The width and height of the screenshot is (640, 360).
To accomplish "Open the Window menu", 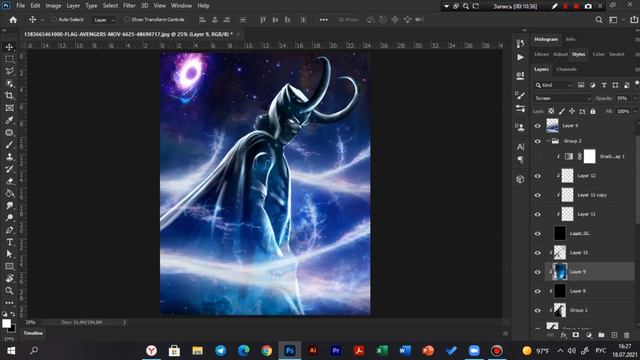I will [x=181, y=6].
